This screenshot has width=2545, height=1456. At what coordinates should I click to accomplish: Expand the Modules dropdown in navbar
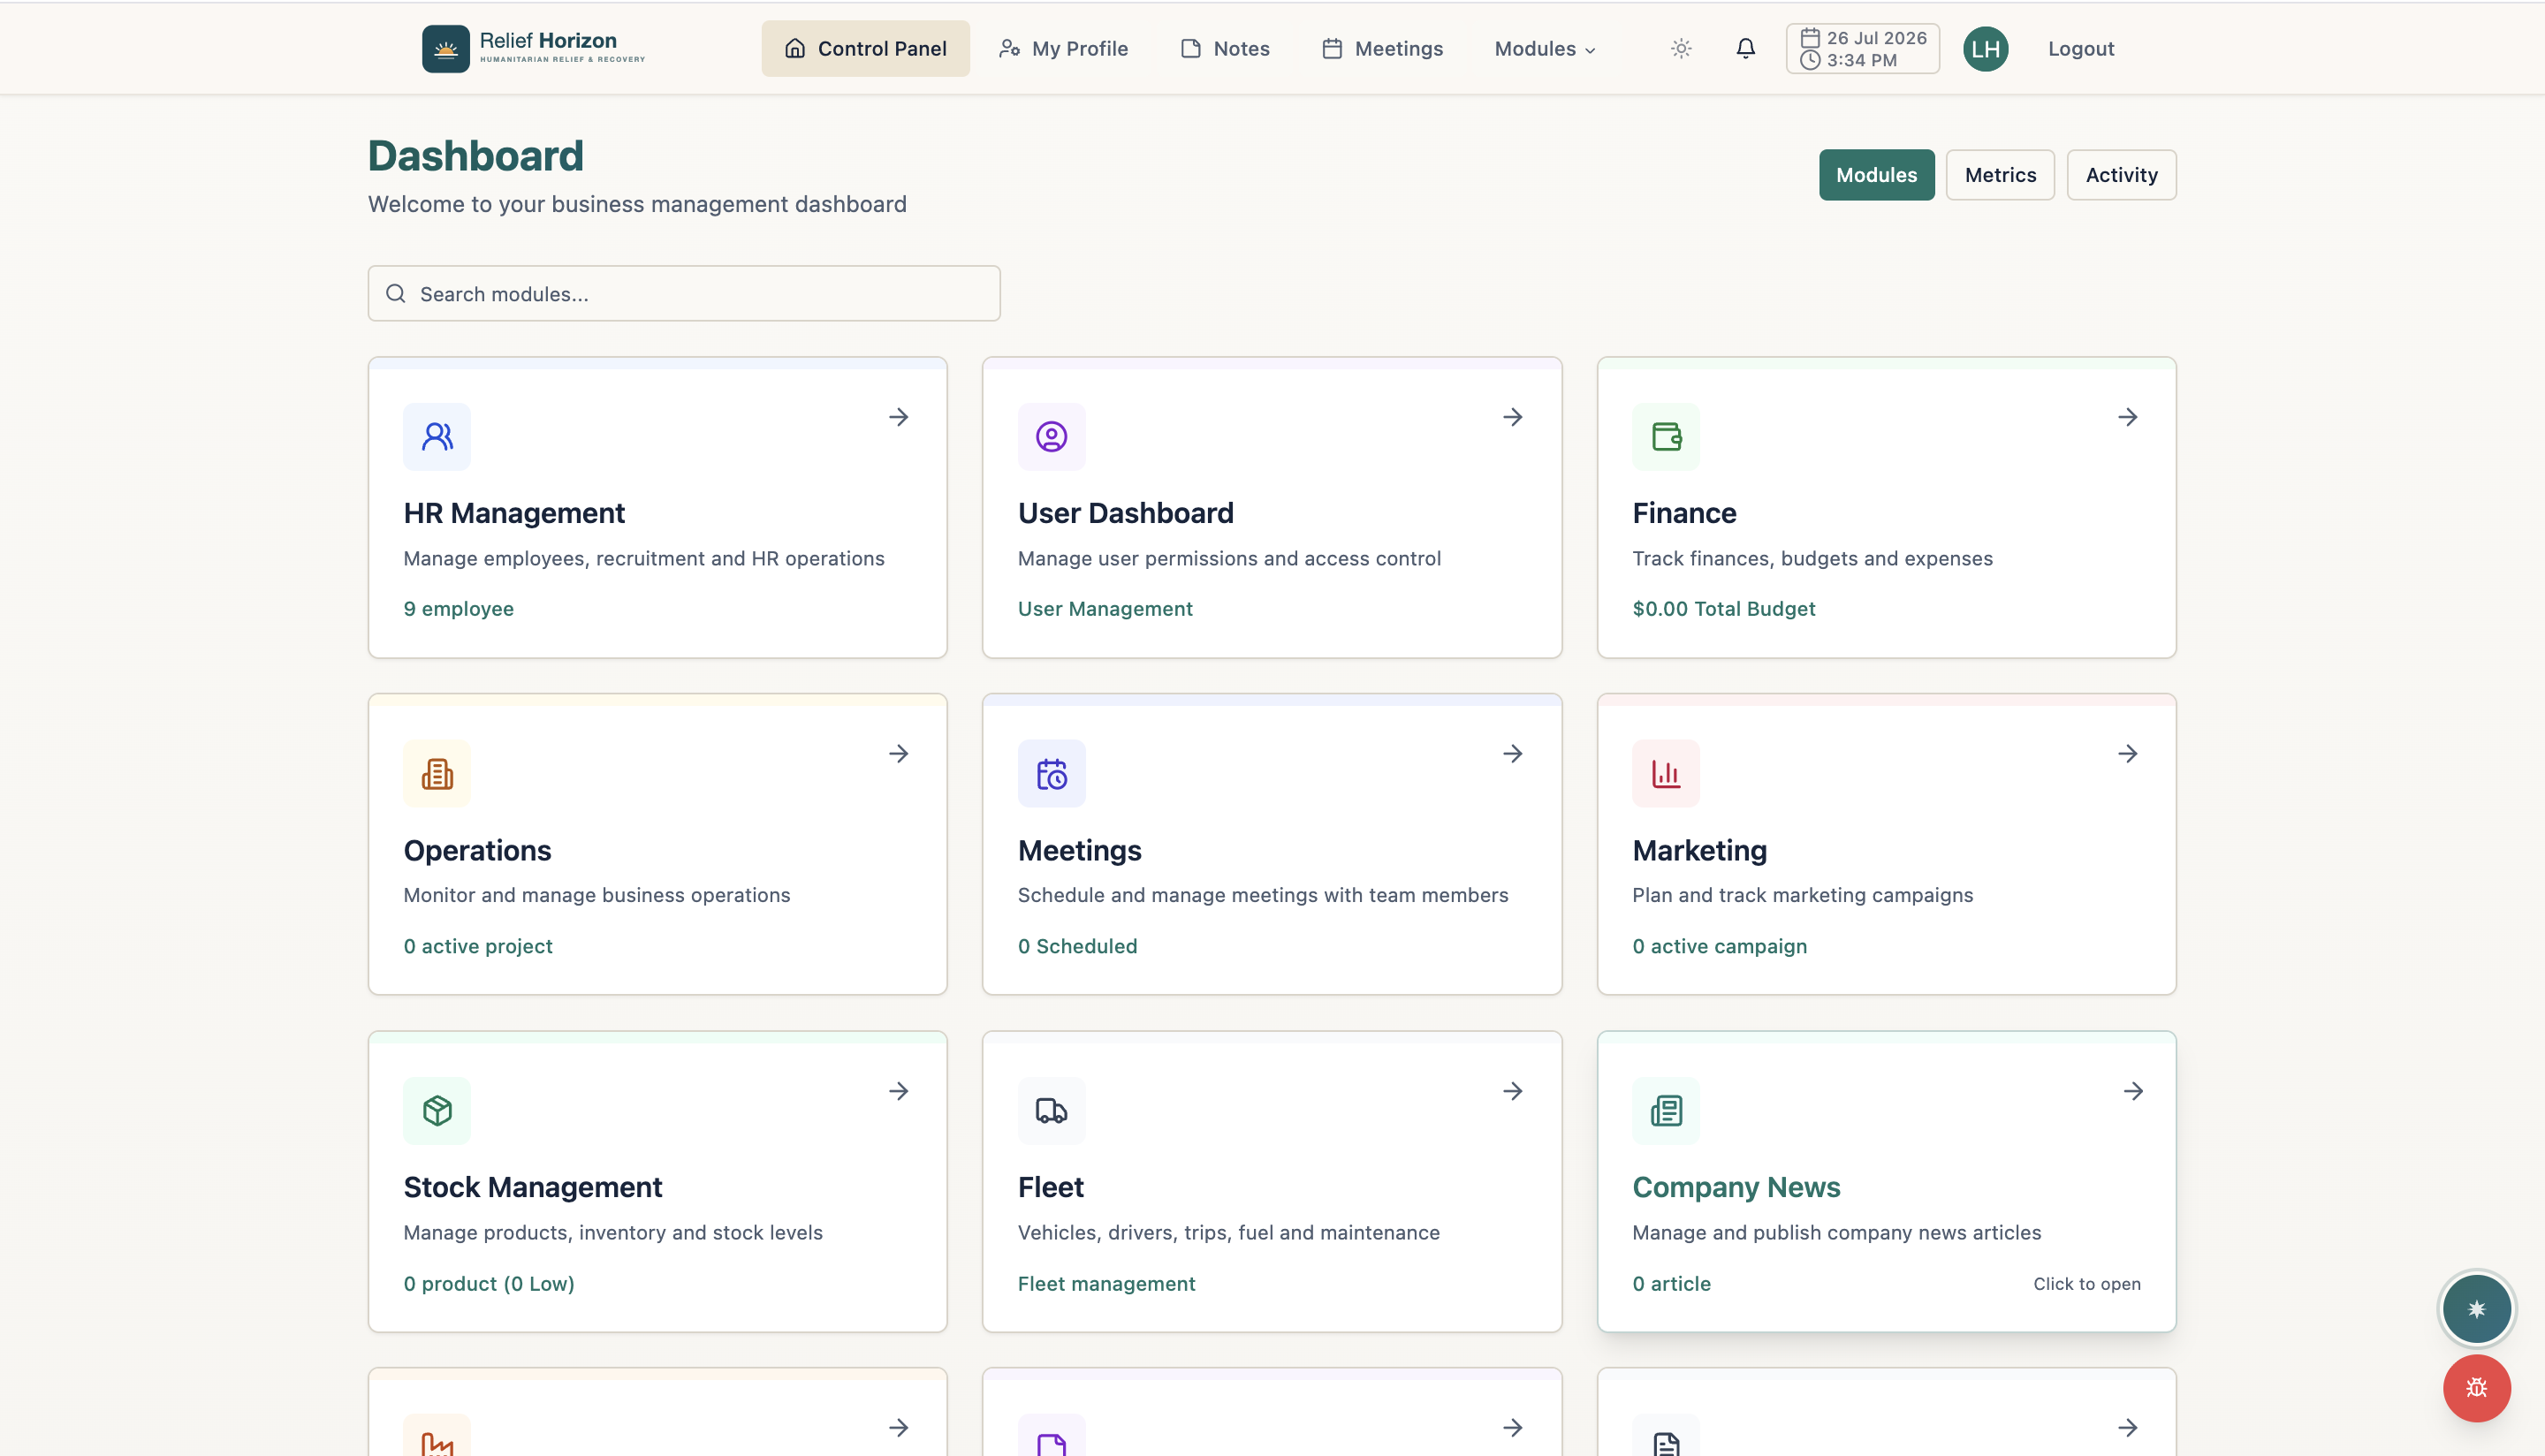pyautogui.click(x=1544, y=48)
